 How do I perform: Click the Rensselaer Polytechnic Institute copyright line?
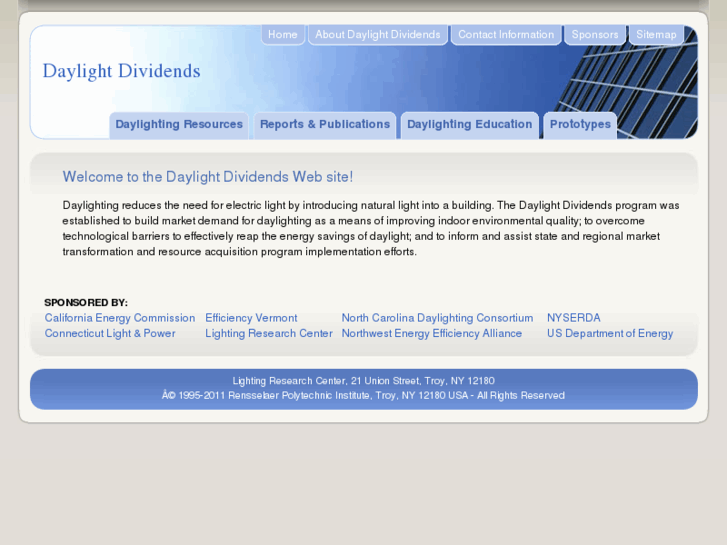[363, 396]
